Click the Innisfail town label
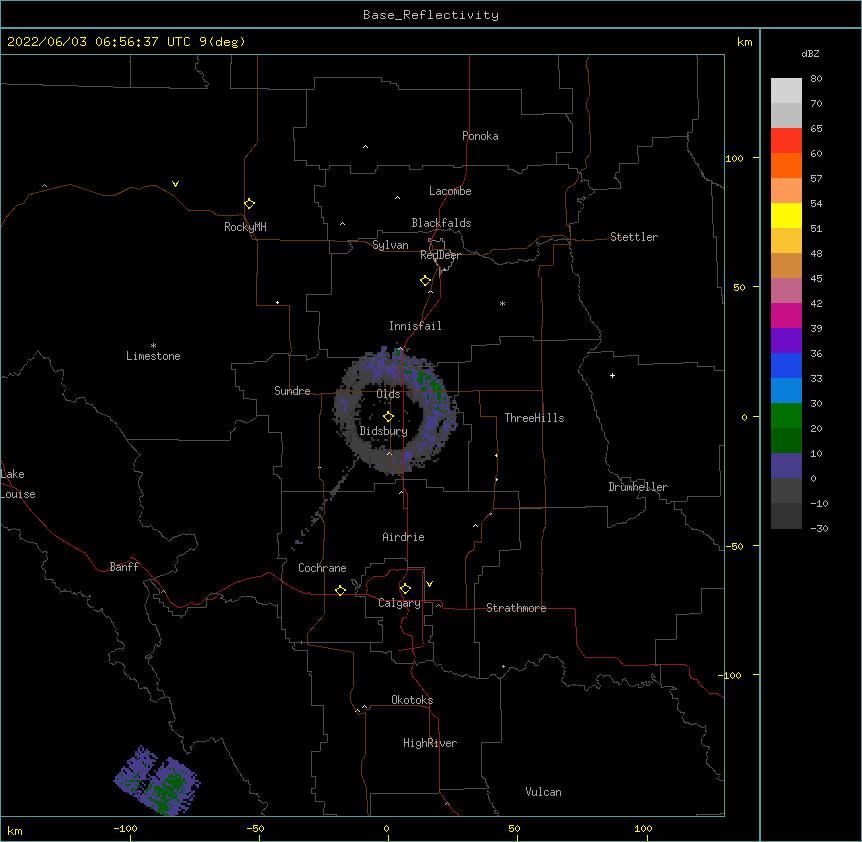 tap(415, 326)
